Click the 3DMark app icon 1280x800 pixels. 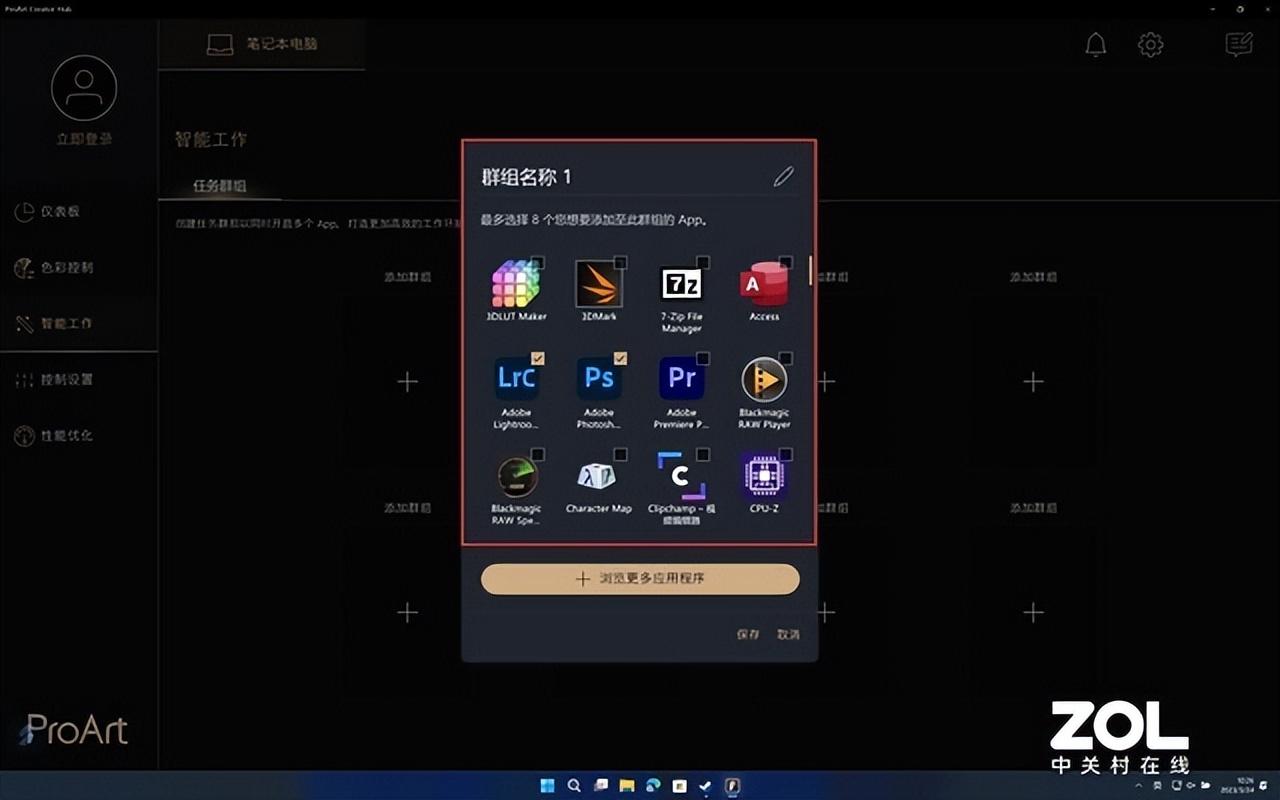[599, 284]
